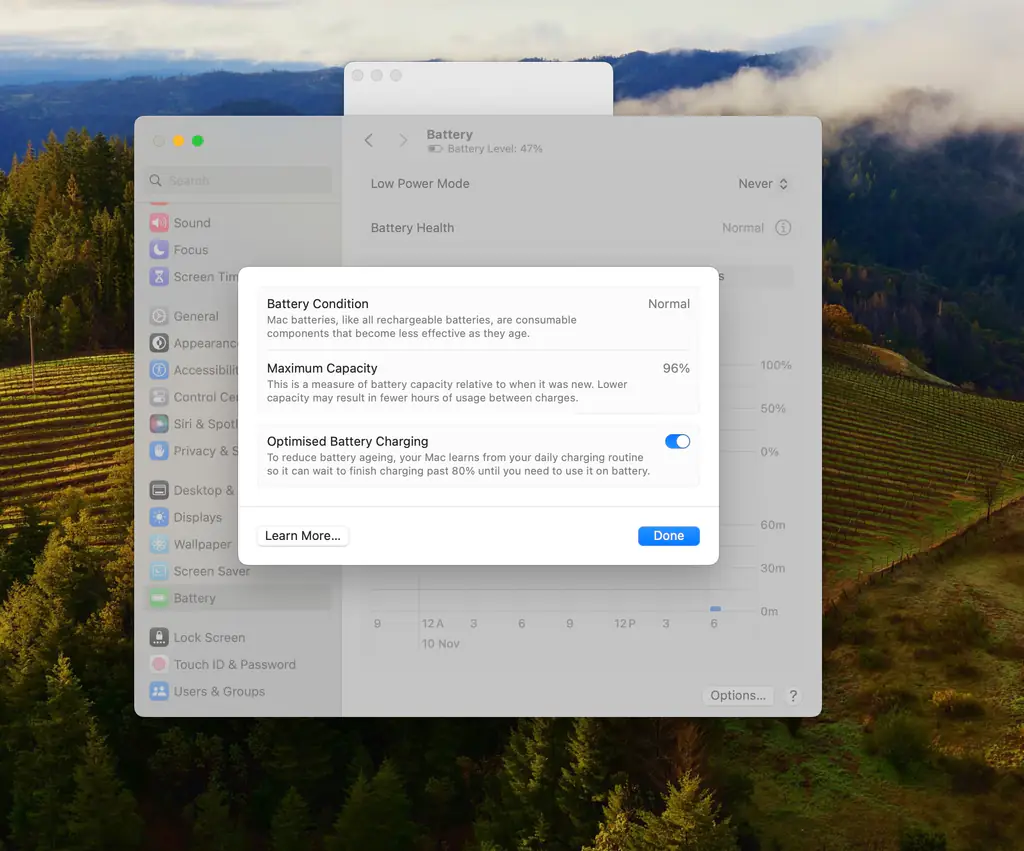
Task: Click the Touch ID & Password icon
Action: [159, 664]
